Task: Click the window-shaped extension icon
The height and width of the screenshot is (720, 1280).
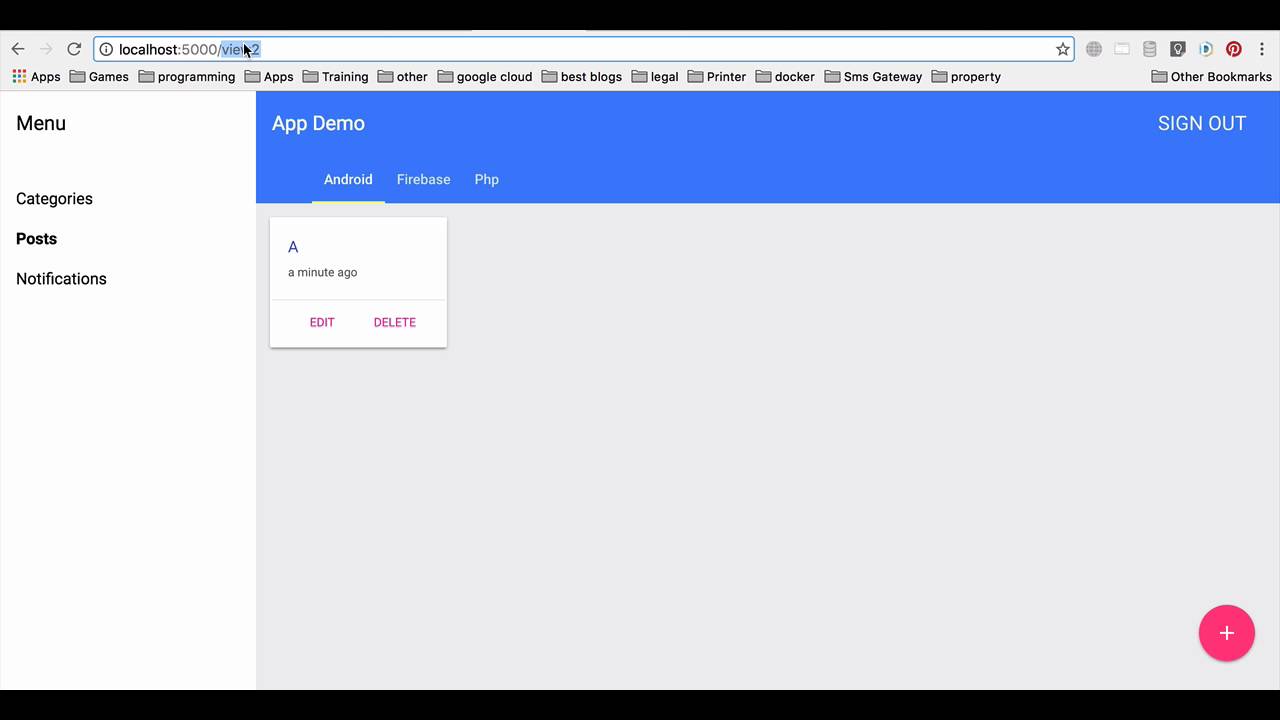Action: (x=1122, y=49)
